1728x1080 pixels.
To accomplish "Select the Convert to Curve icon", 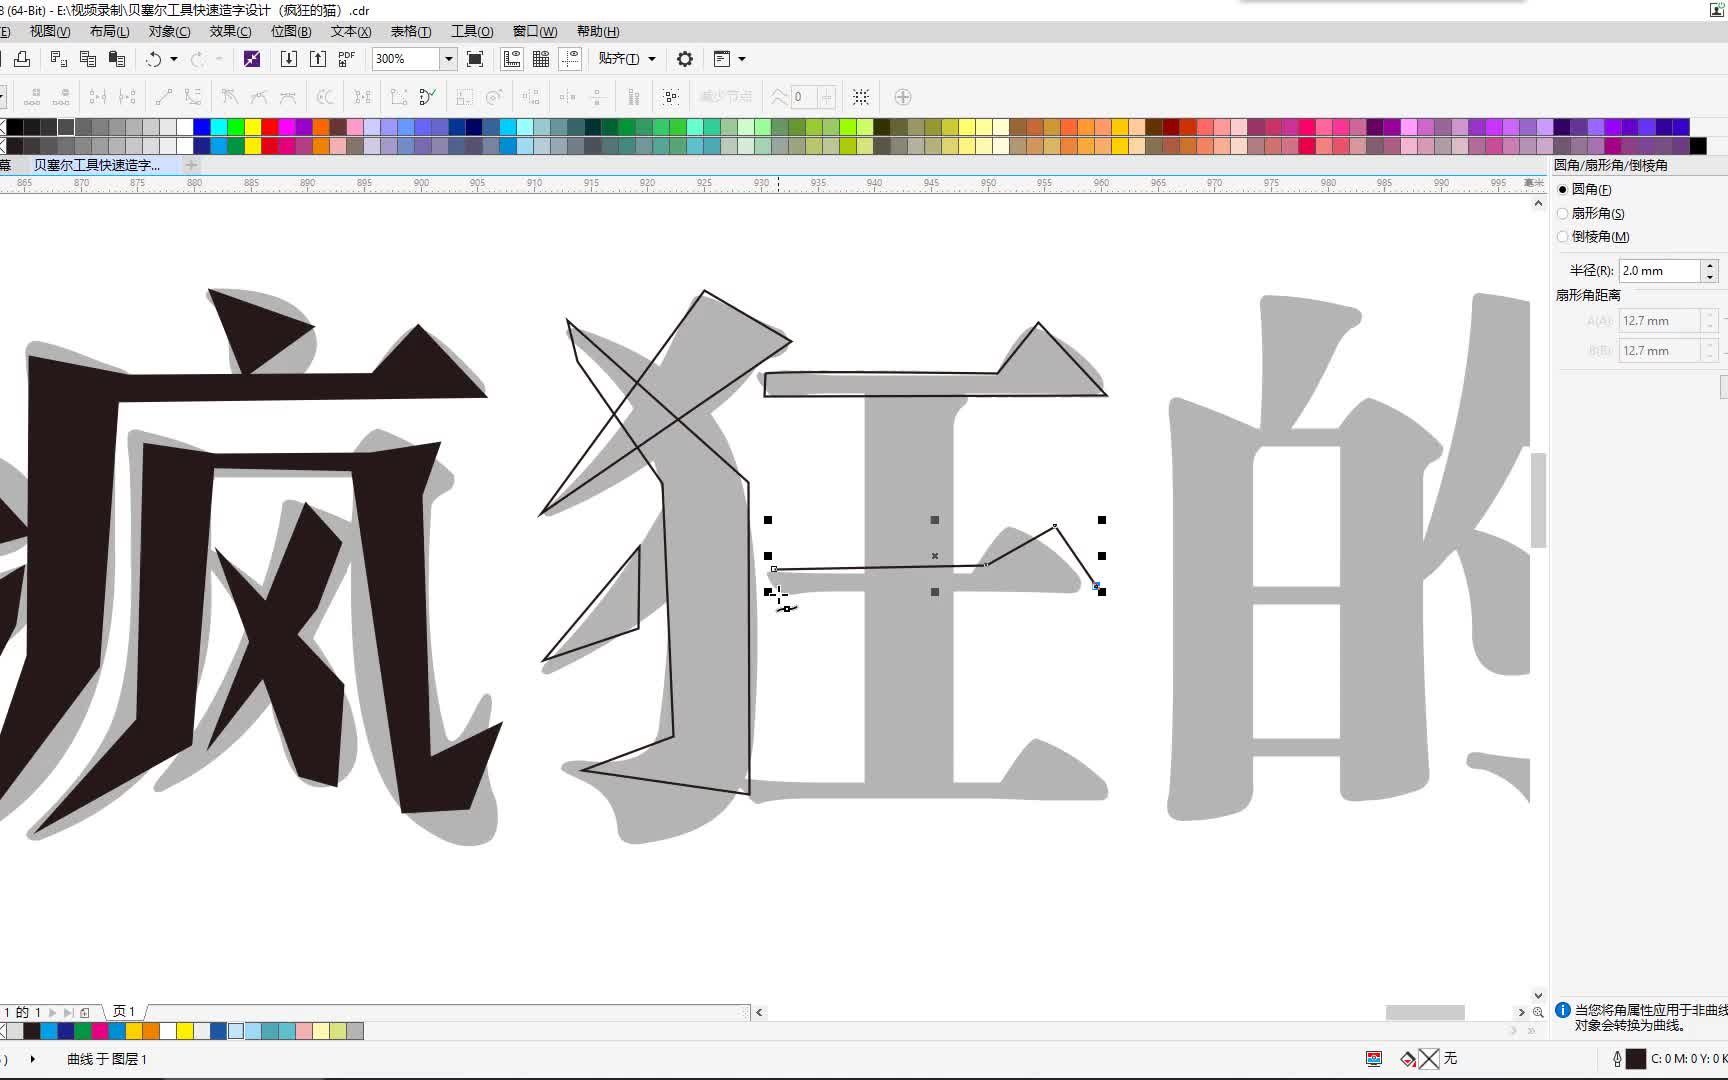I will pyautogui.click(x=192, y=96).
